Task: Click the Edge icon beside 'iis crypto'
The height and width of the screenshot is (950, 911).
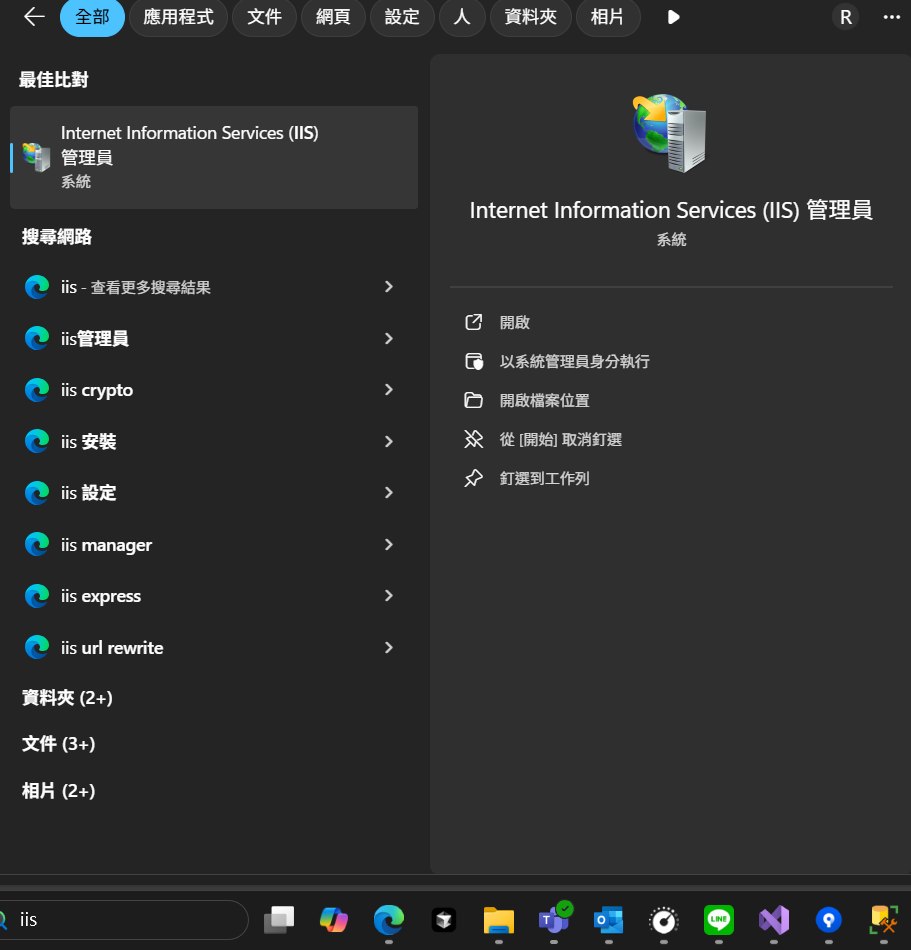Action: pyautogui.click(x=37, y=390)
